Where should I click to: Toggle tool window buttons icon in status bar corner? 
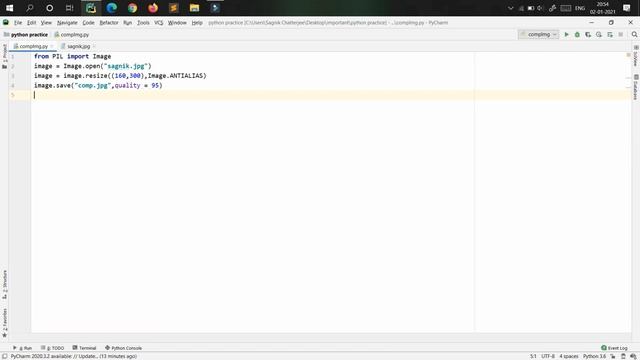click(4, 356)
